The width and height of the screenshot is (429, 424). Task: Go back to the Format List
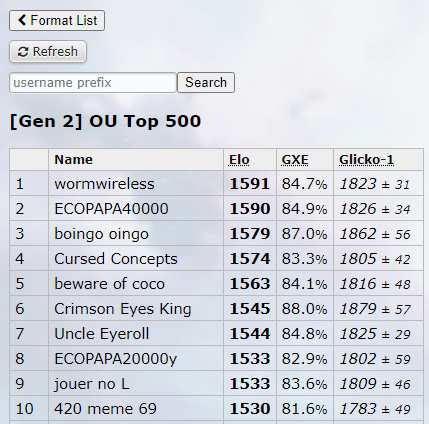pyautogui.click(x=57, y=21)
